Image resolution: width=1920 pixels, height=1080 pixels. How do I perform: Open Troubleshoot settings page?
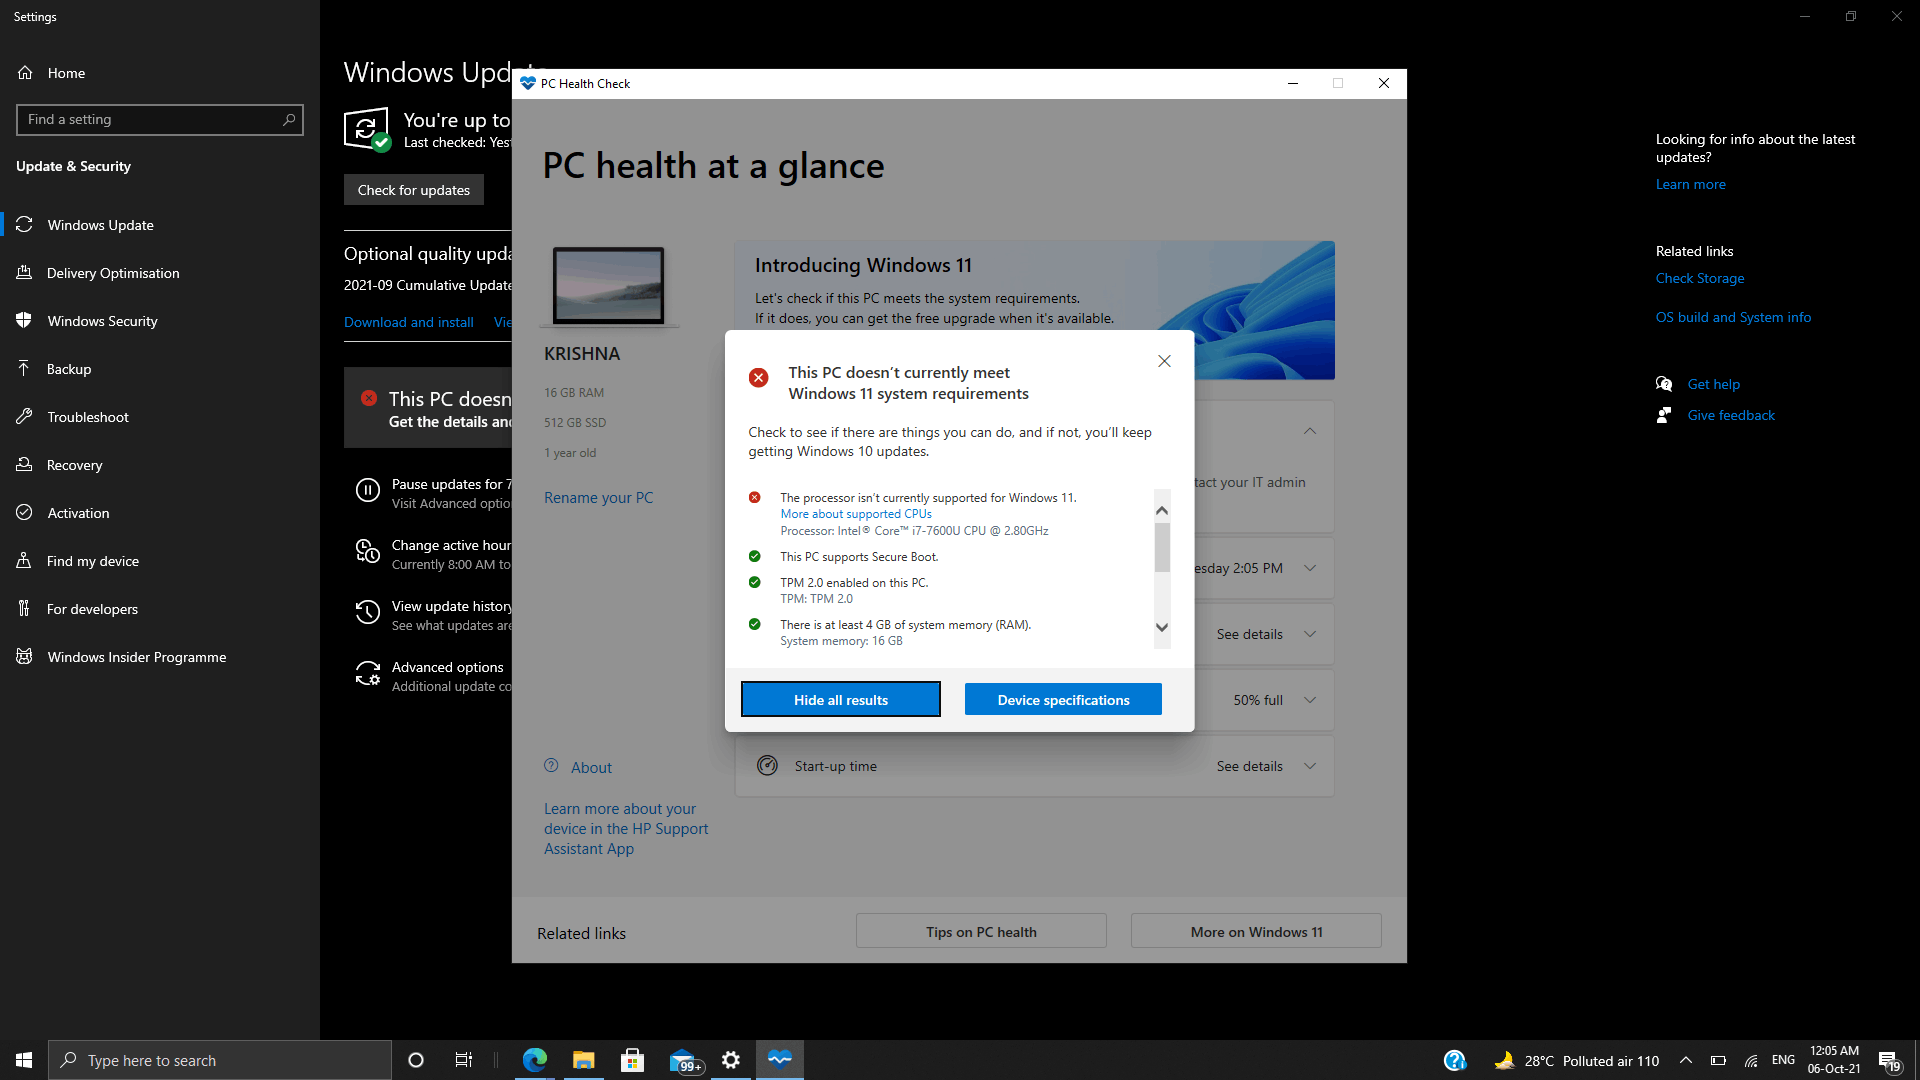[x=88, y=417]
